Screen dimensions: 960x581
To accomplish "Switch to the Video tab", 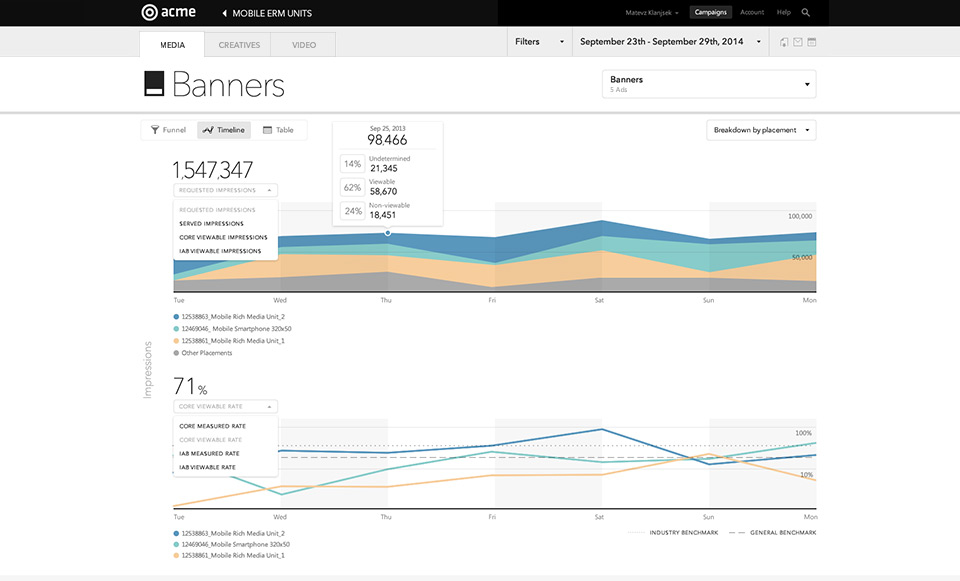I will (304, 45).
